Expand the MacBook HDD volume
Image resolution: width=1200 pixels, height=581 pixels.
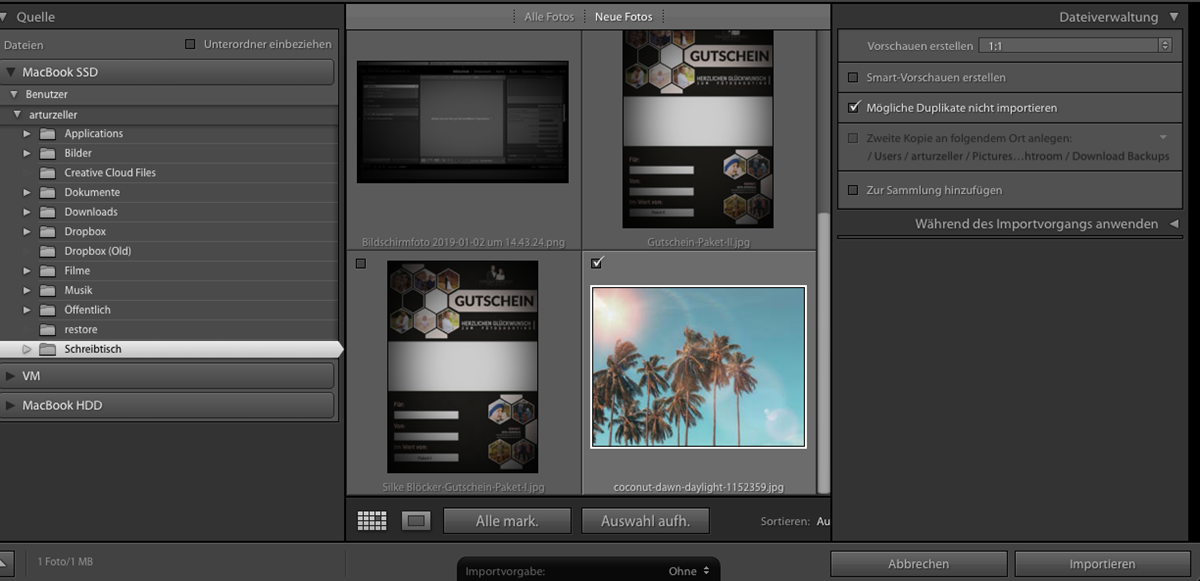(x=11, y=405)
